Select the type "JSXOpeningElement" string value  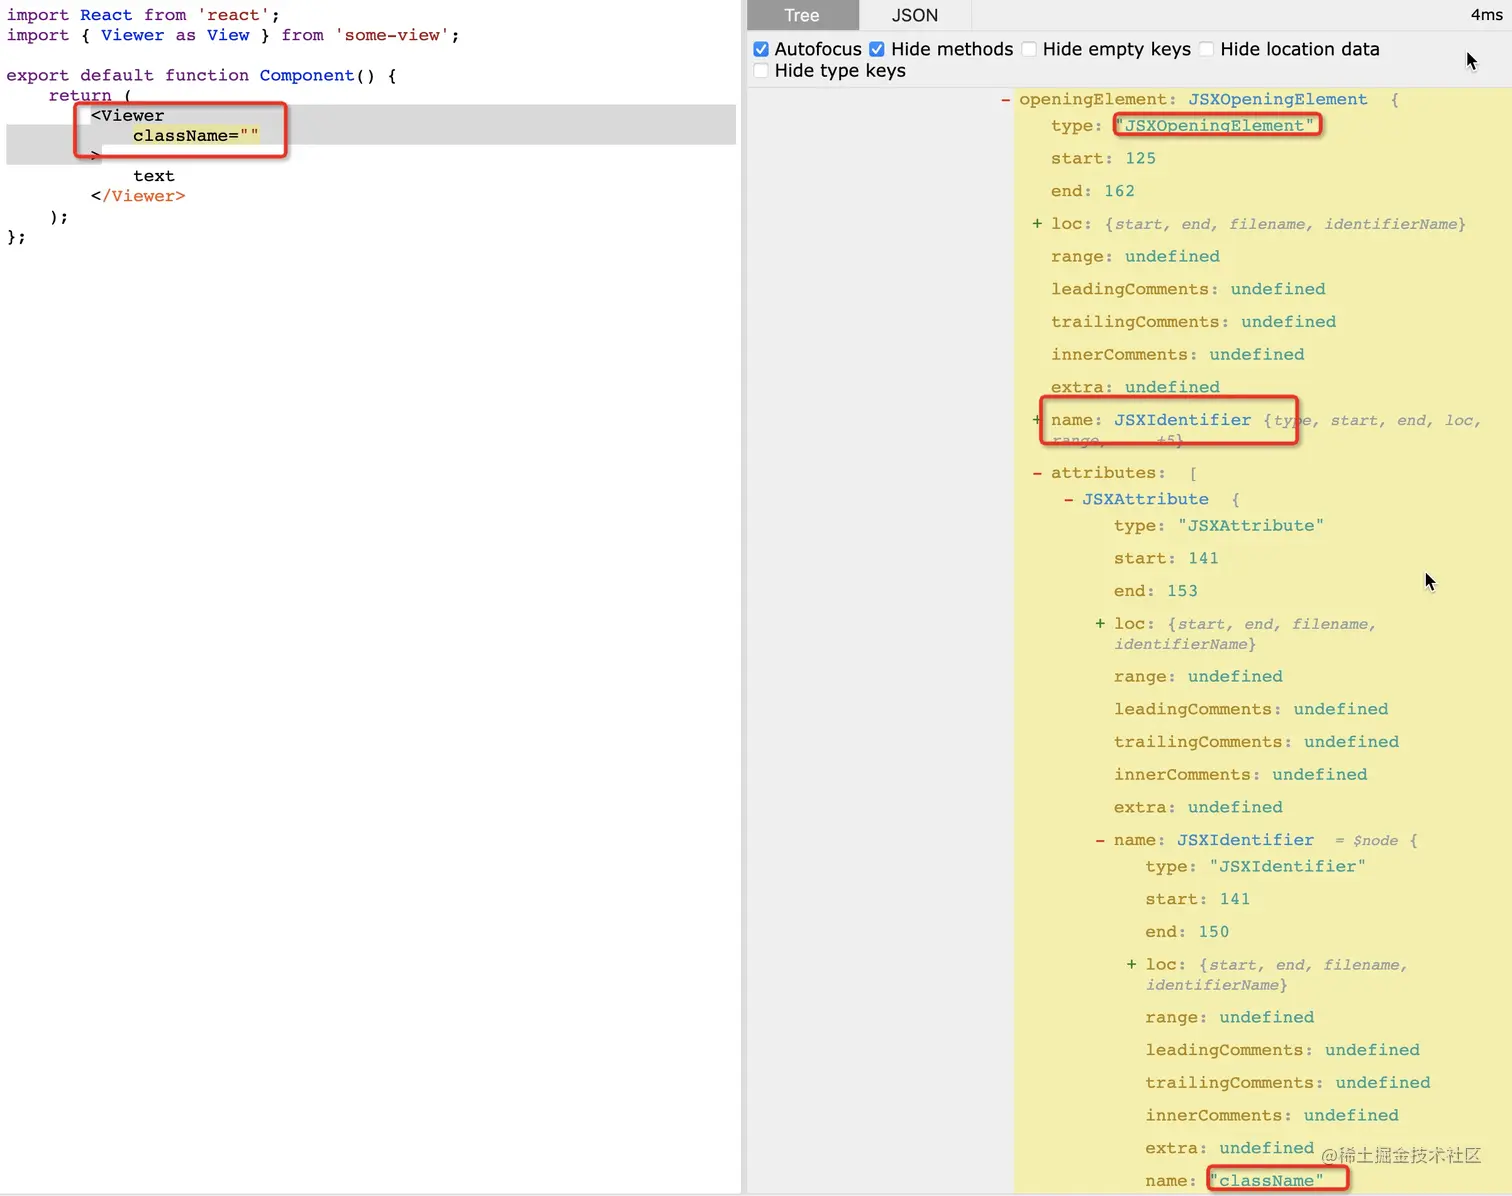tap(1219, 125)
